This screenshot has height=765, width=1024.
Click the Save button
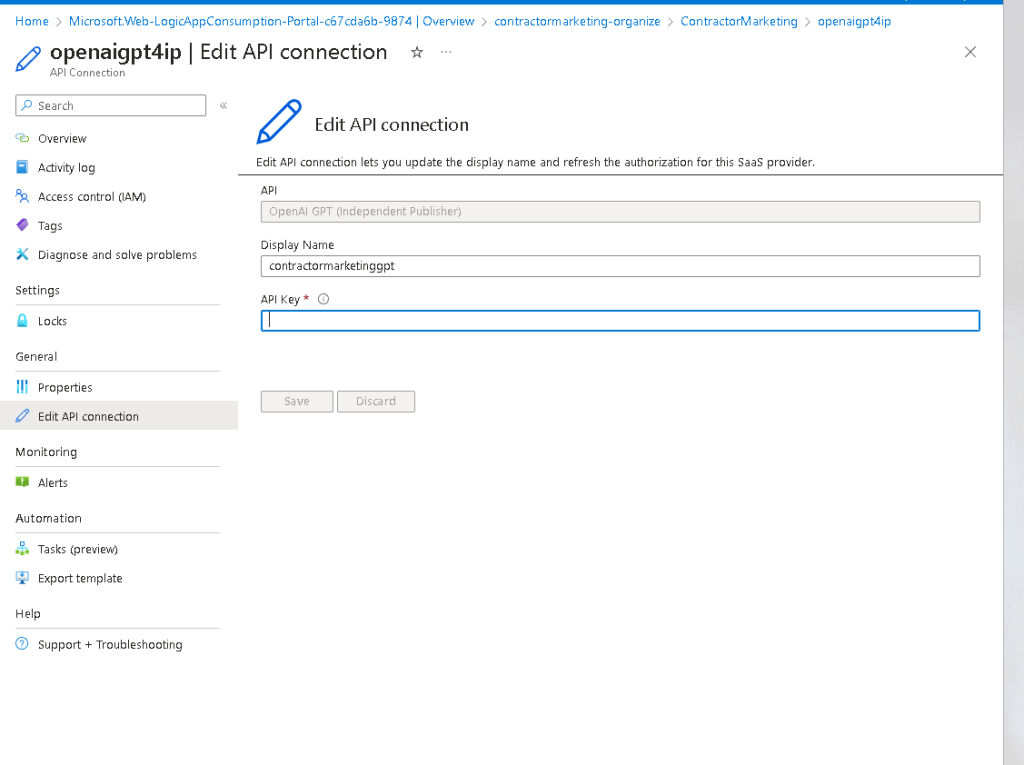point(297,401)
